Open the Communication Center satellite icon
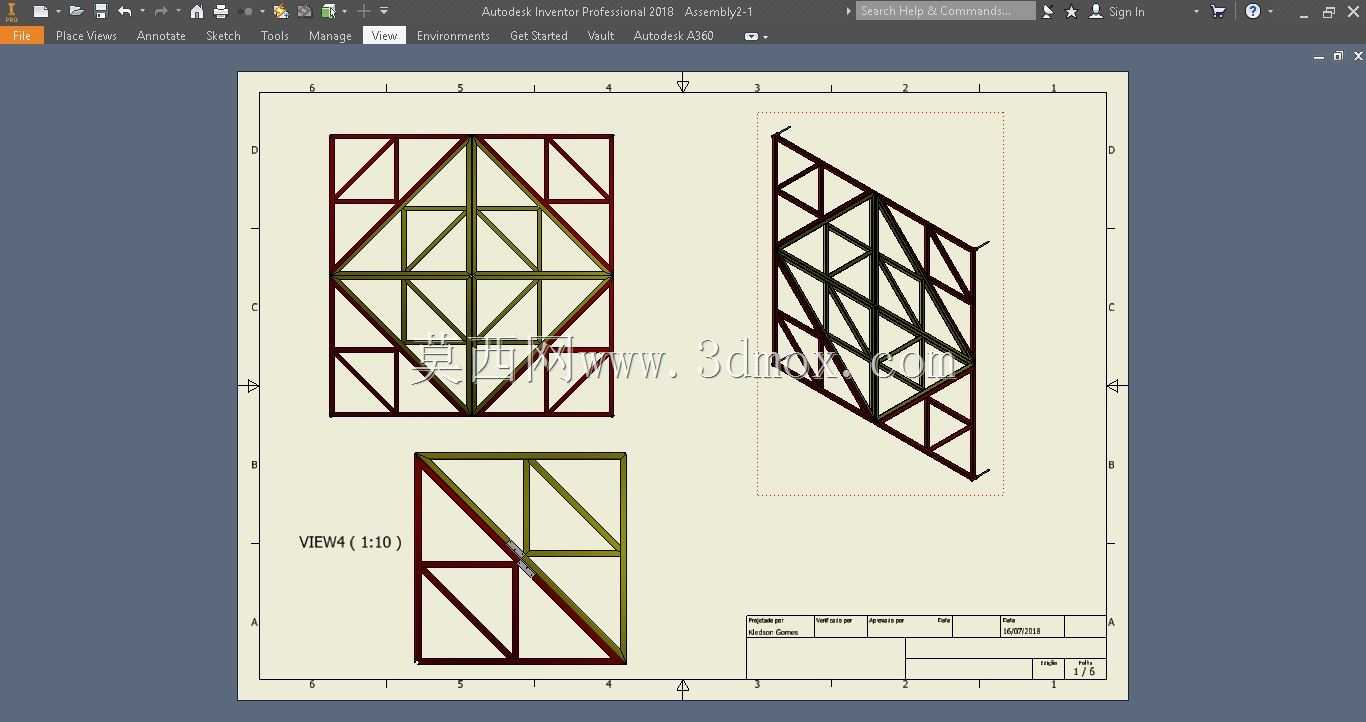 (1048, 11)
